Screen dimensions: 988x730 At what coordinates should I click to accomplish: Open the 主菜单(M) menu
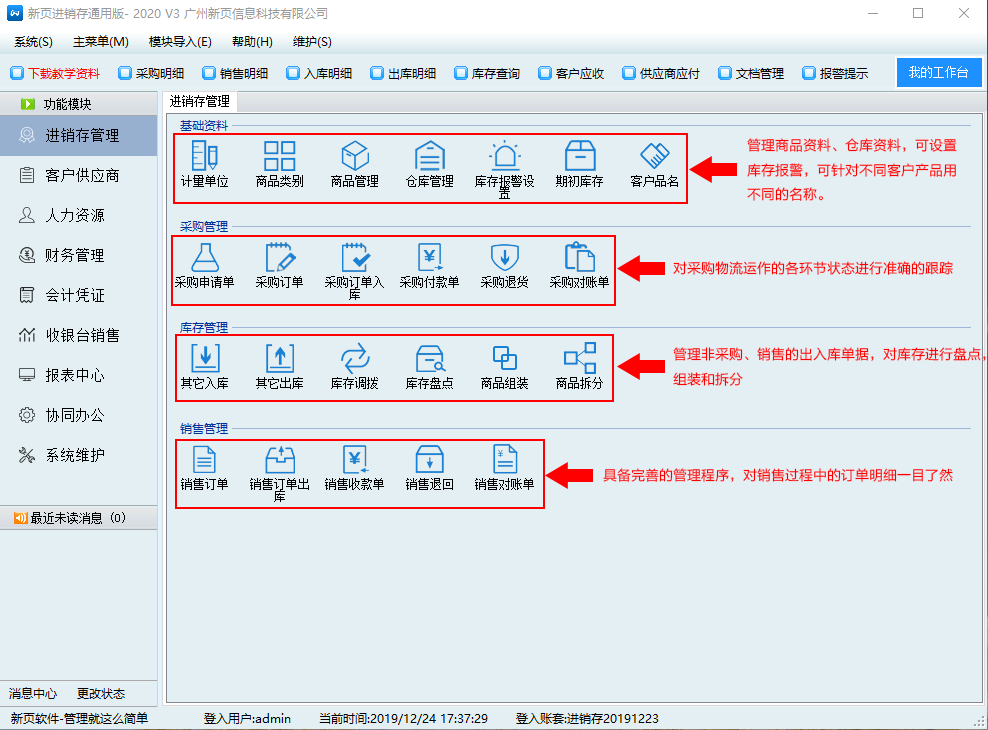(x=101, y=42)
